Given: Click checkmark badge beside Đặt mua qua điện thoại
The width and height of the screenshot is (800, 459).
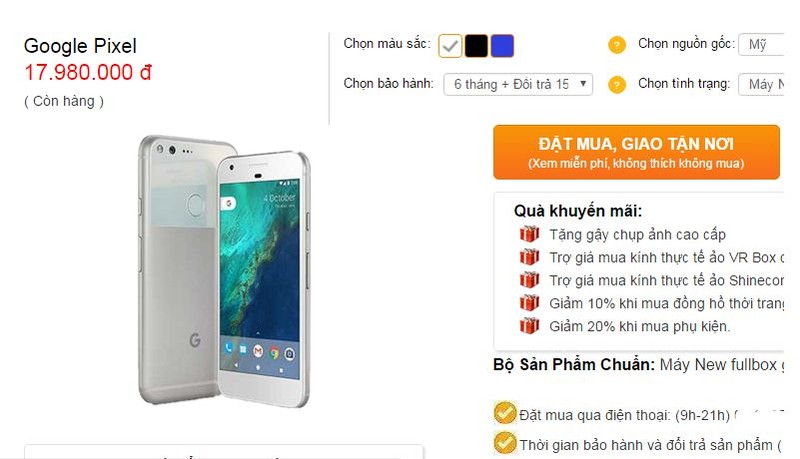Looking at the screenshot, I should coord(505,413).
